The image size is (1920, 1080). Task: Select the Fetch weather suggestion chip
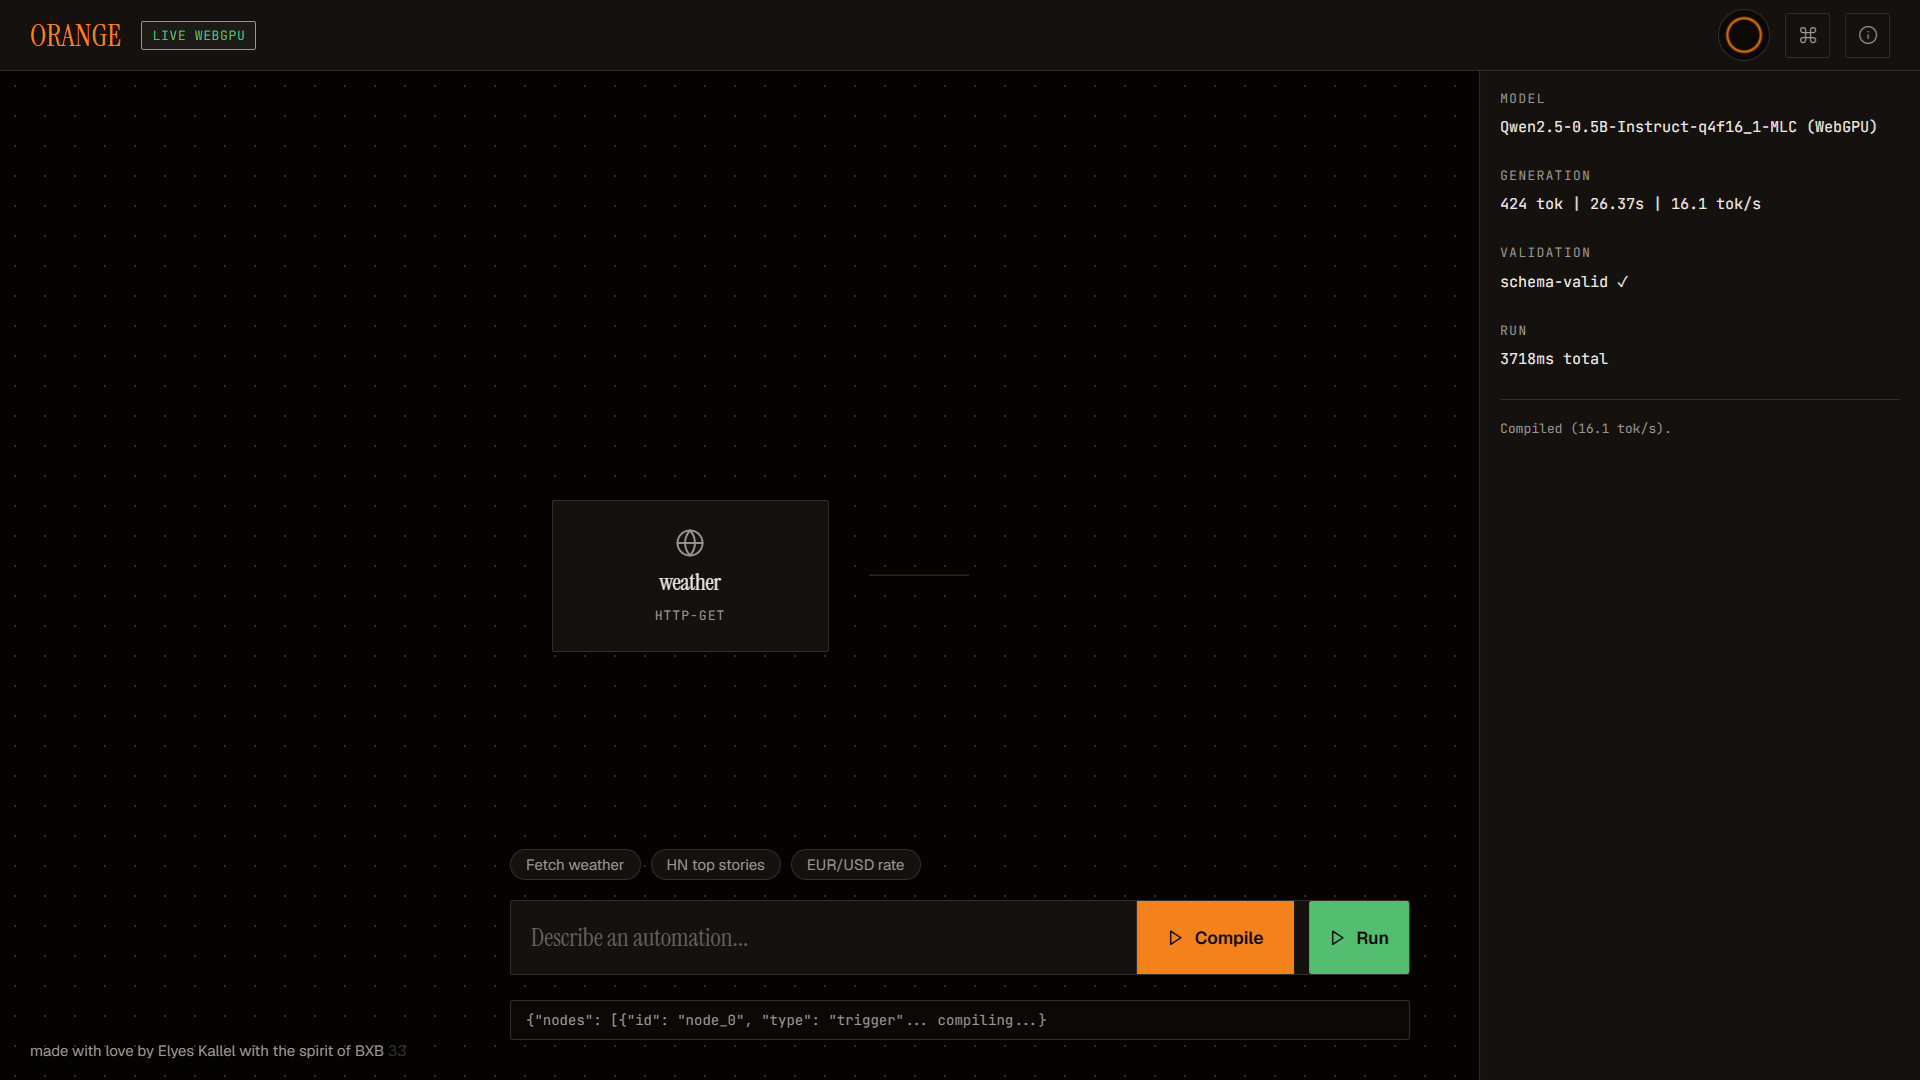coord(575,865)
